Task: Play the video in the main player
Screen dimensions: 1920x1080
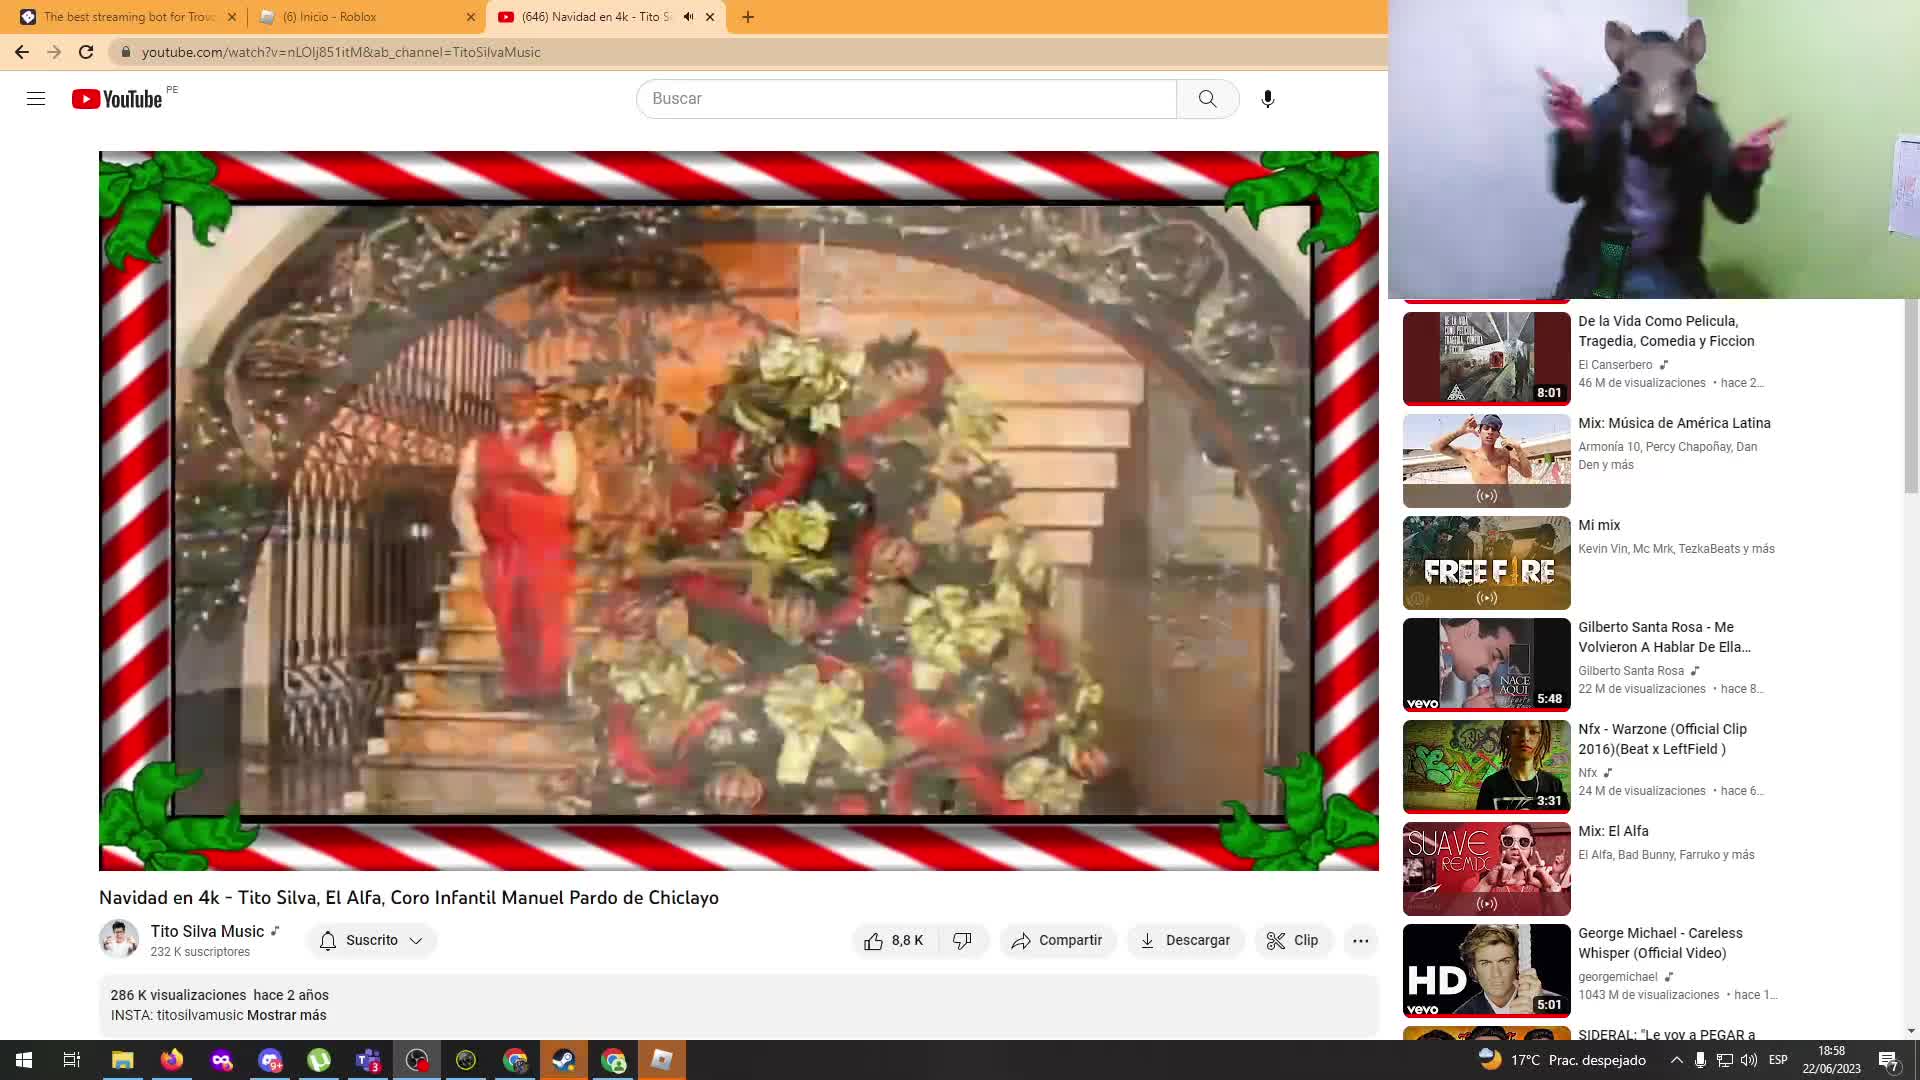Action: [x=739, y=511]
